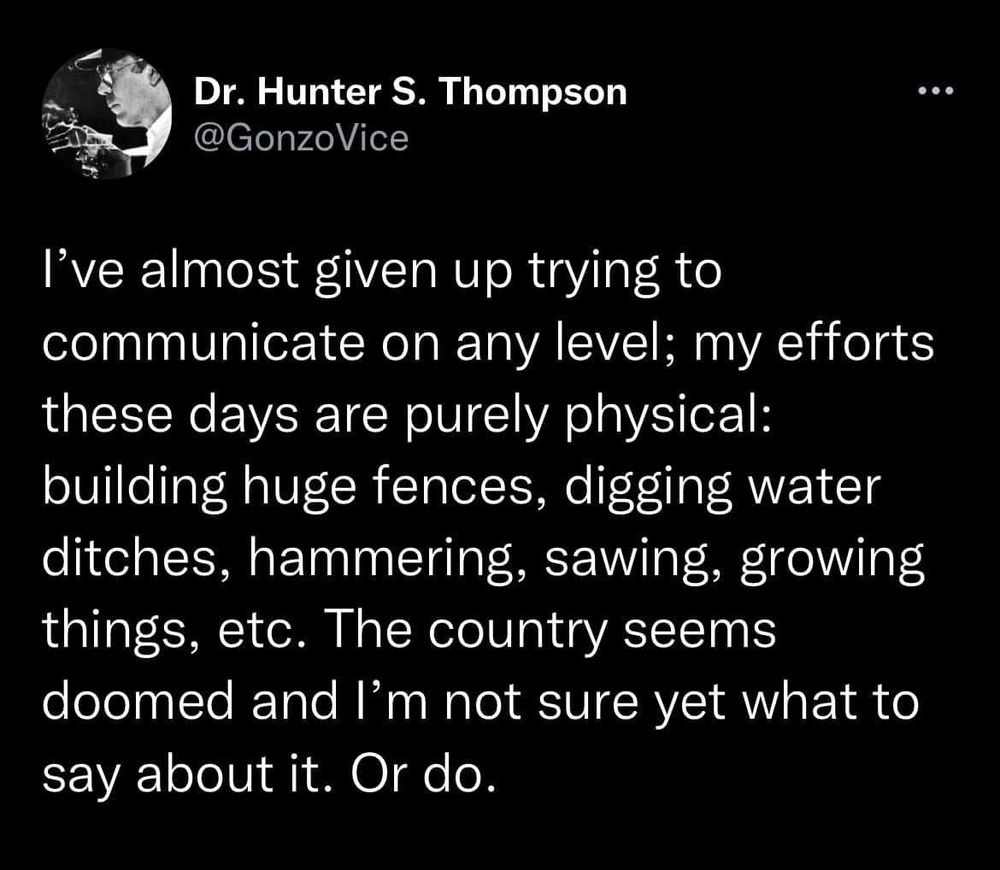1000x870 pixels.
Task: Click the word "country" in the tweet
Action: tap(517, 633)
